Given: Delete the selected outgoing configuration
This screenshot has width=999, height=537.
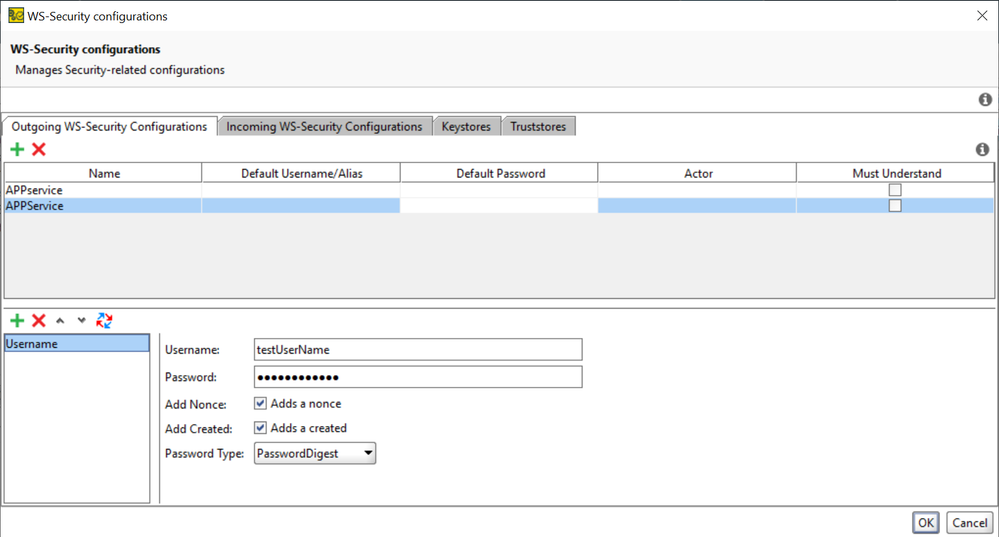Looking at the screenshot, I should (x=39, y=149).
